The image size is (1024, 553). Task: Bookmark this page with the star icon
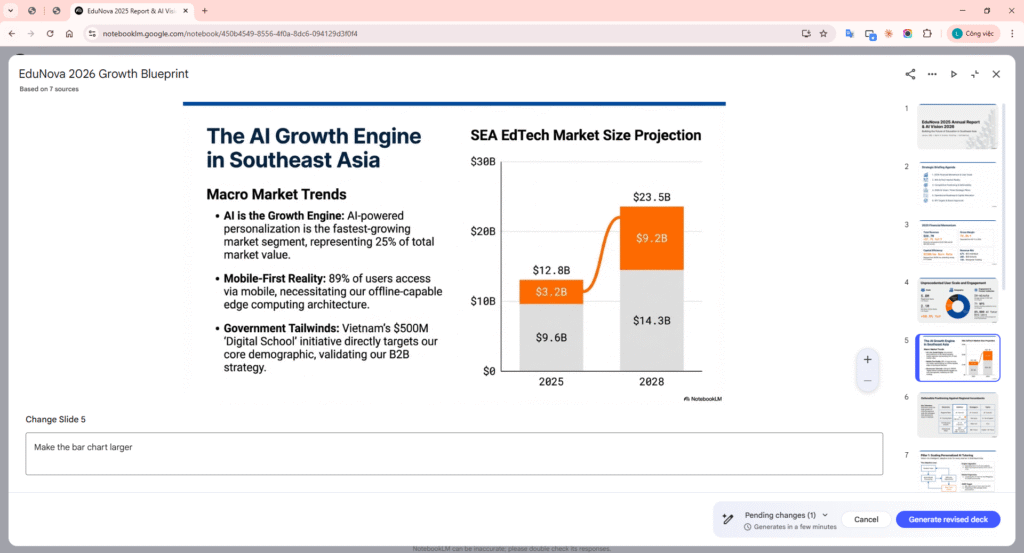(823, 33)
